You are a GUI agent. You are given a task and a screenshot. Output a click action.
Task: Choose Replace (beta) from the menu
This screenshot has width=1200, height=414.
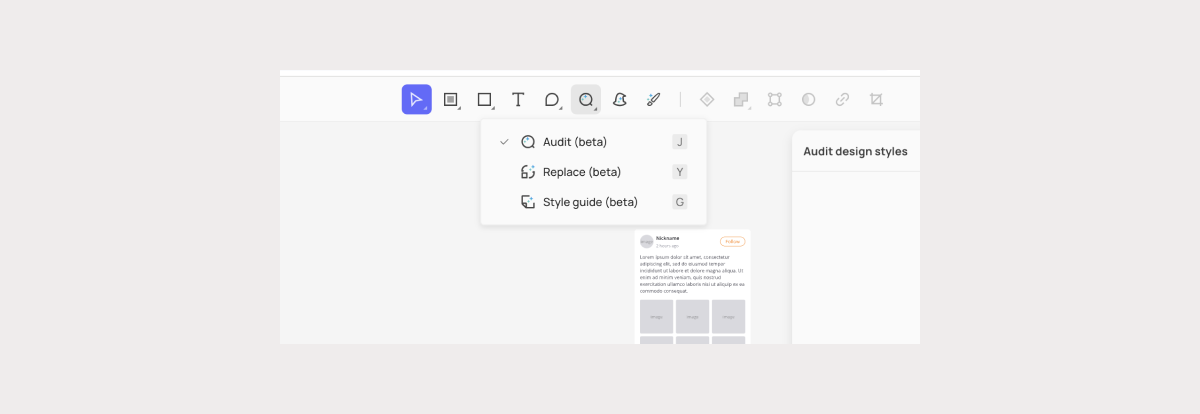coord(581,172)
